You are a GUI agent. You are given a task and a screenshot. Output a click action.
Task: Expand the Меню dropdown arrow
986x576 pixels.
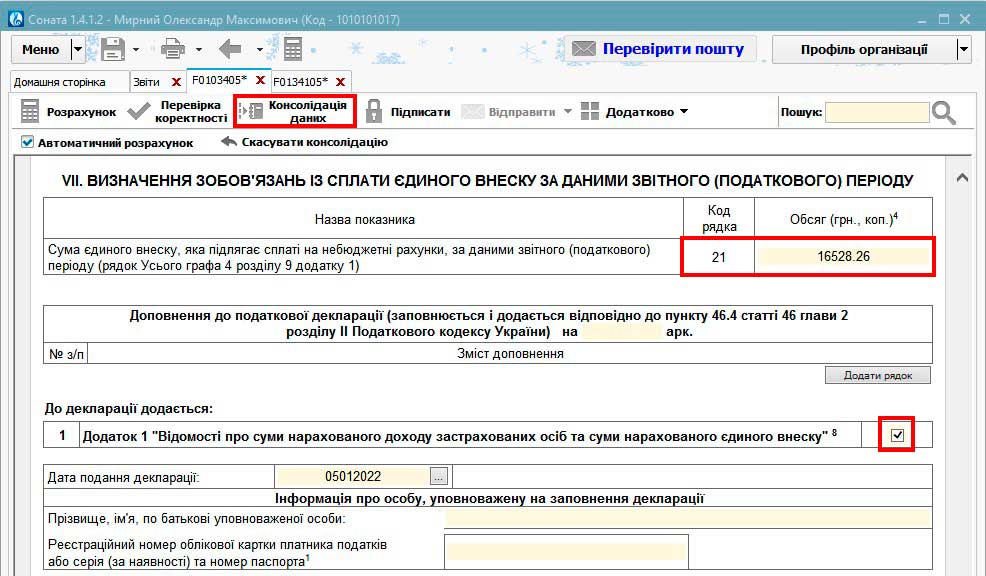78,49
